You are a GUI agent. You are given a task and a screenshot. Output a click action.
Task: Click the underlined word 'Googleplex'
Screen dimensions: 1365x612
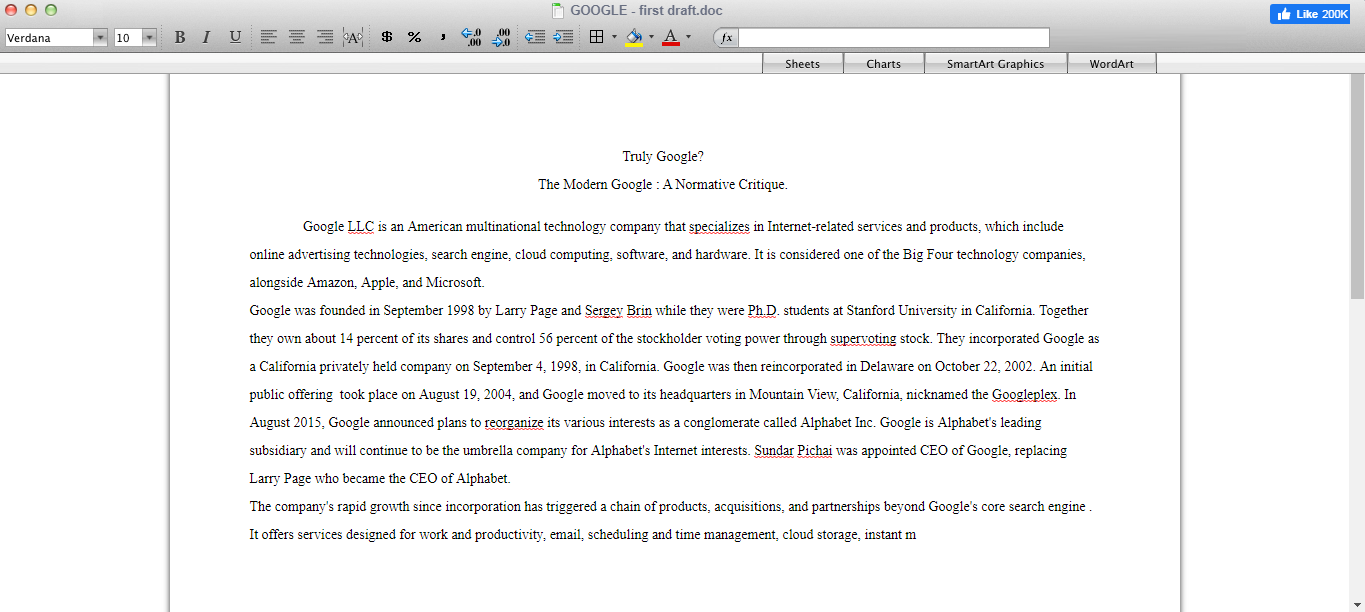click(x=1025, y=394)
